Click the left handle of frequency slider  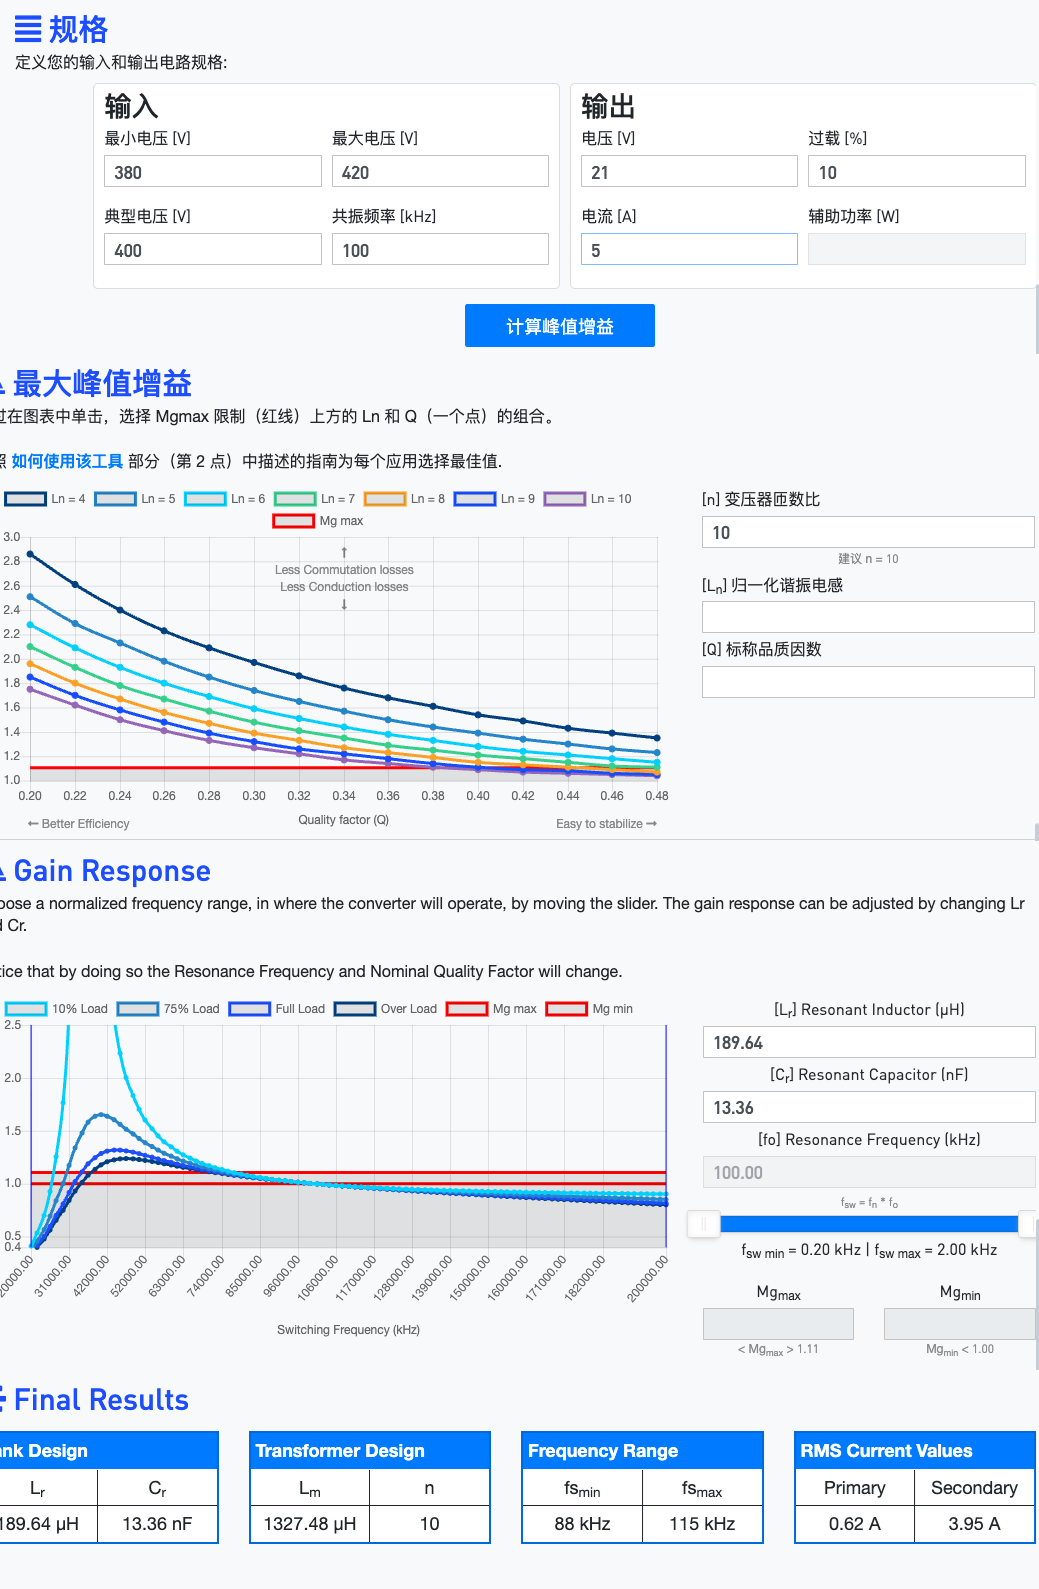[704, 1223]
